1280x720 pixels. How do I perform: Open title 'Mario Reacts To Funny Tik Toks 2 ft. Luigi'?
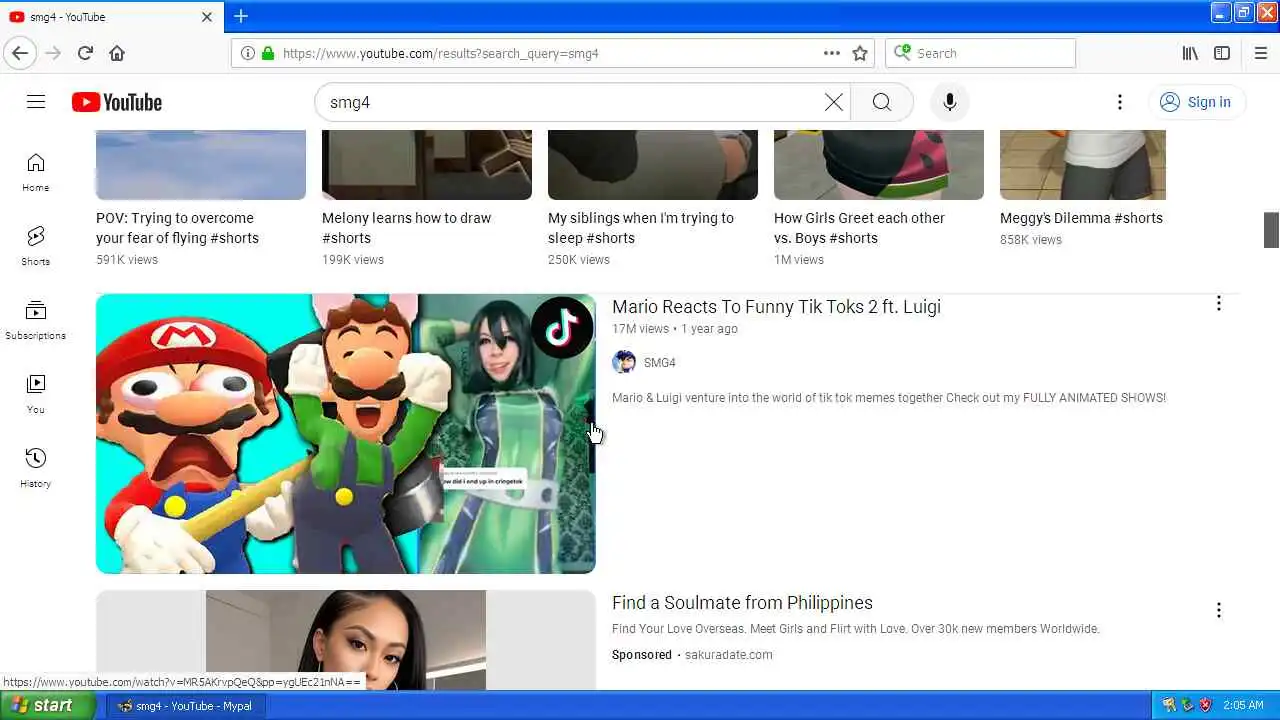pos(776,307)
